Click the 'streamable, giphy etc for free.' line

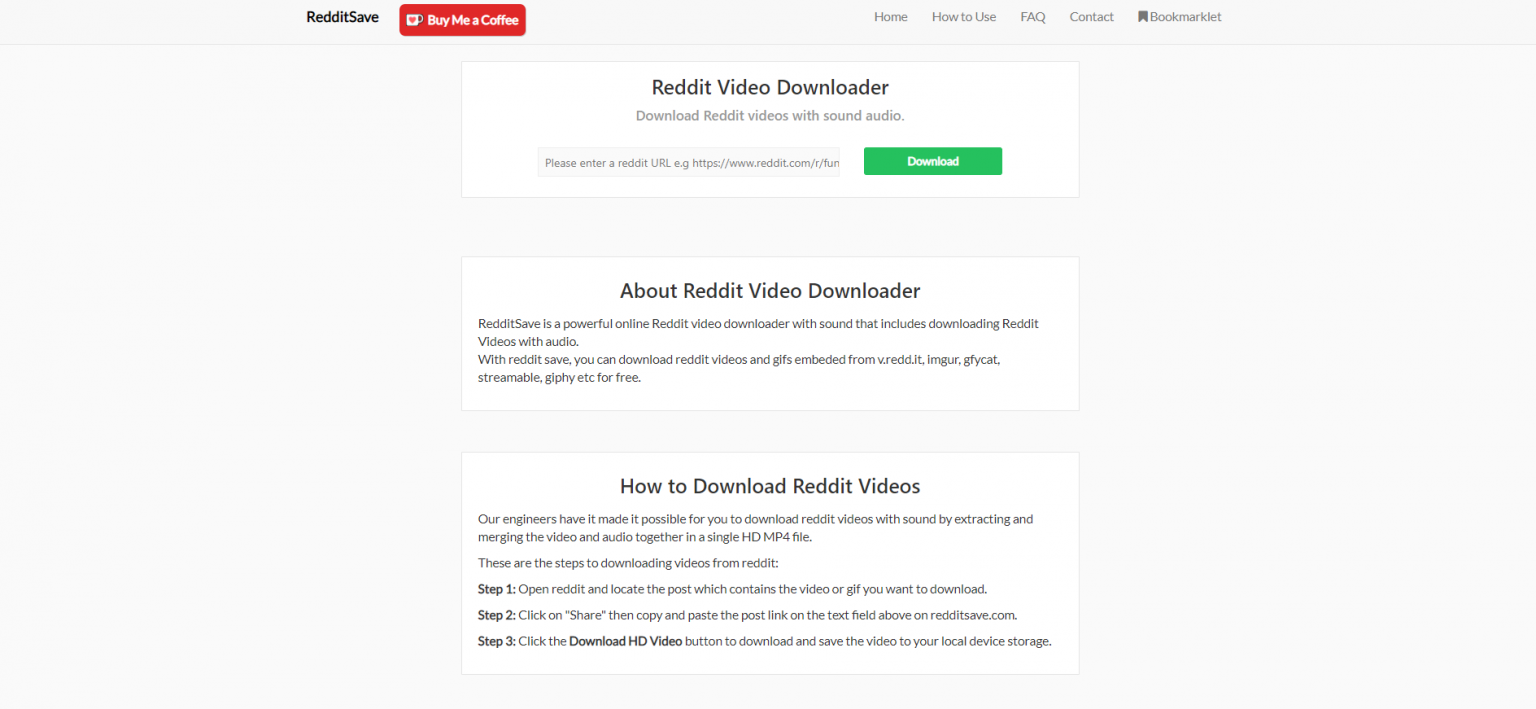point(559,378)
